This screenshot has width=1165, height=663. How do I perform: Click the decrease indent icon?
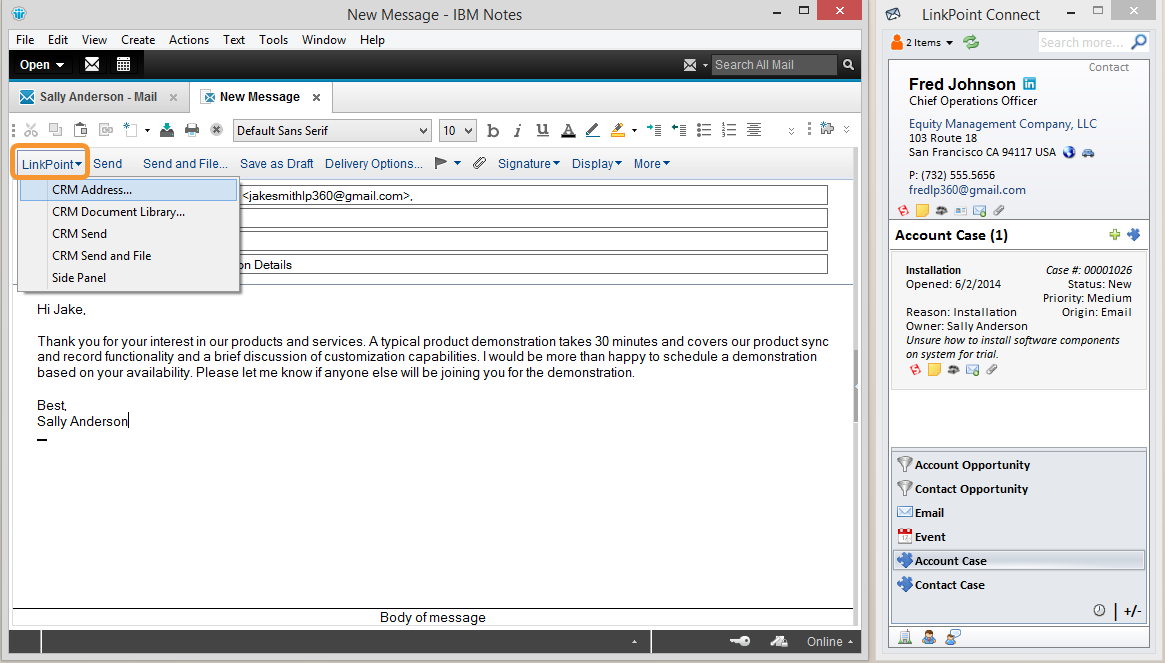tap(678, 130)
